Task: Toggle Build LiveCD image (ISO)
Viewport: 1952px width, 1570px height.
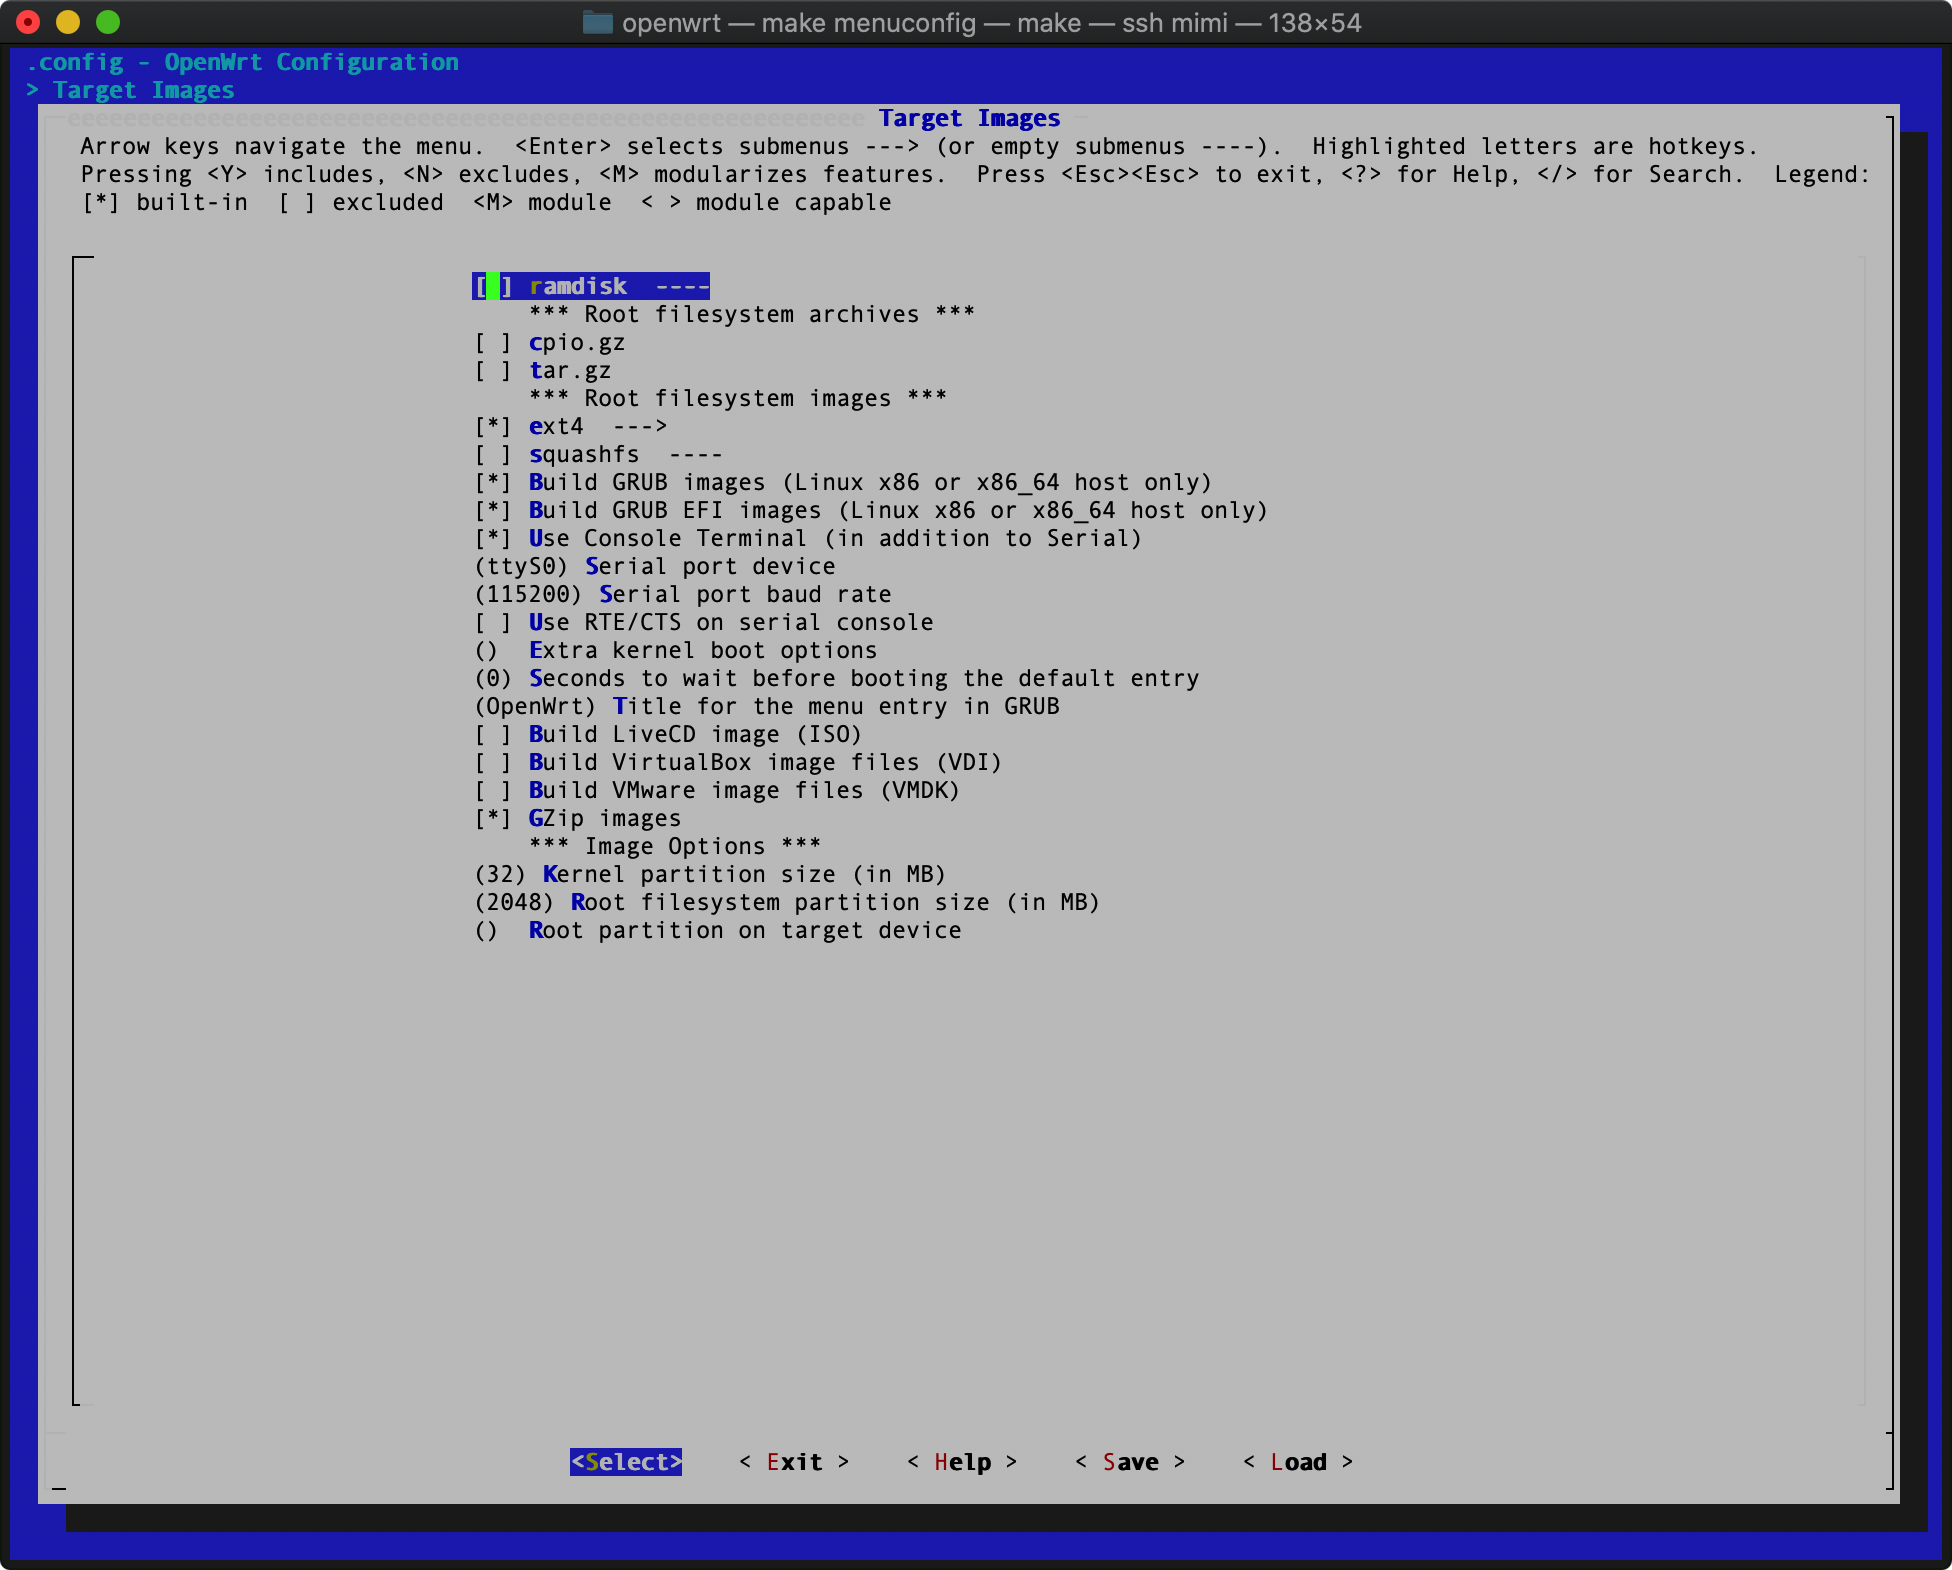Action: [x=668, y=734]
